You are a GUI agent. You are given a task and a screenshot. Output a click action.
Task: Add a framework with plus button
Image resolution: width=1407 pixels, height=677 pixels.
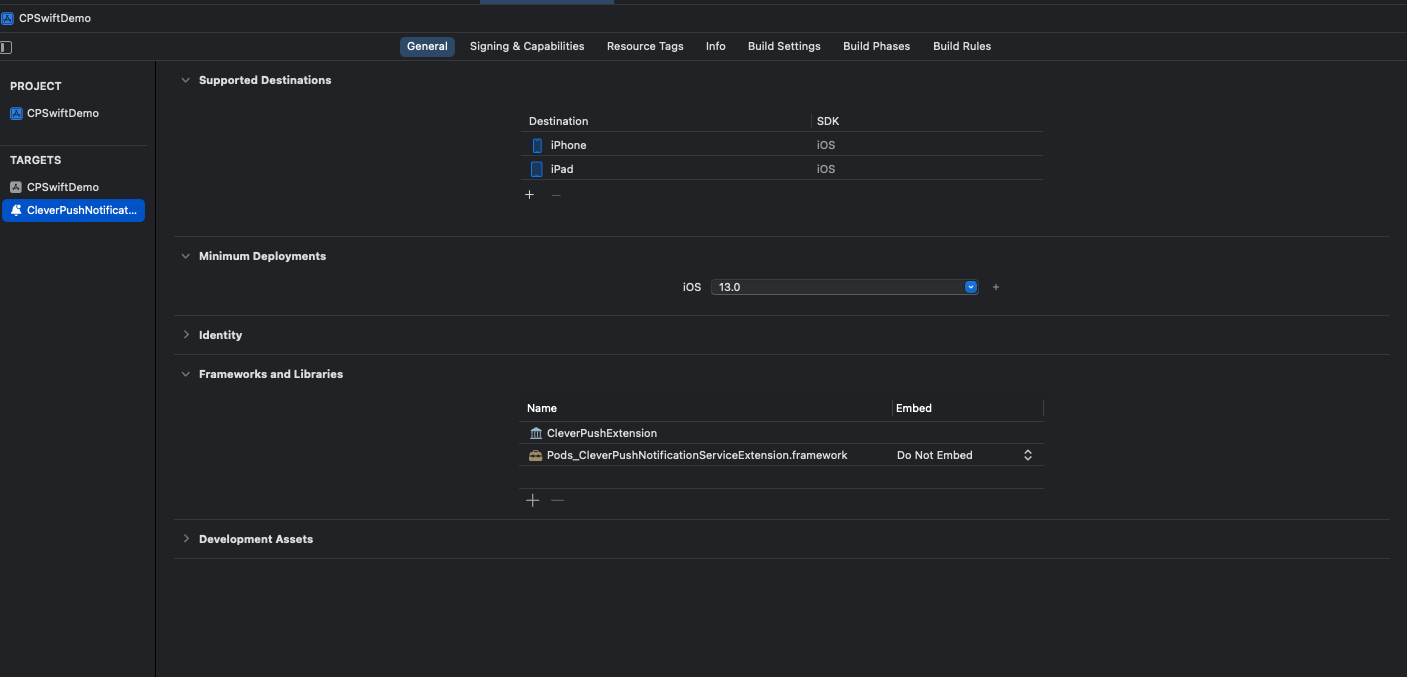pyautogui.click(x=533, y=500)
